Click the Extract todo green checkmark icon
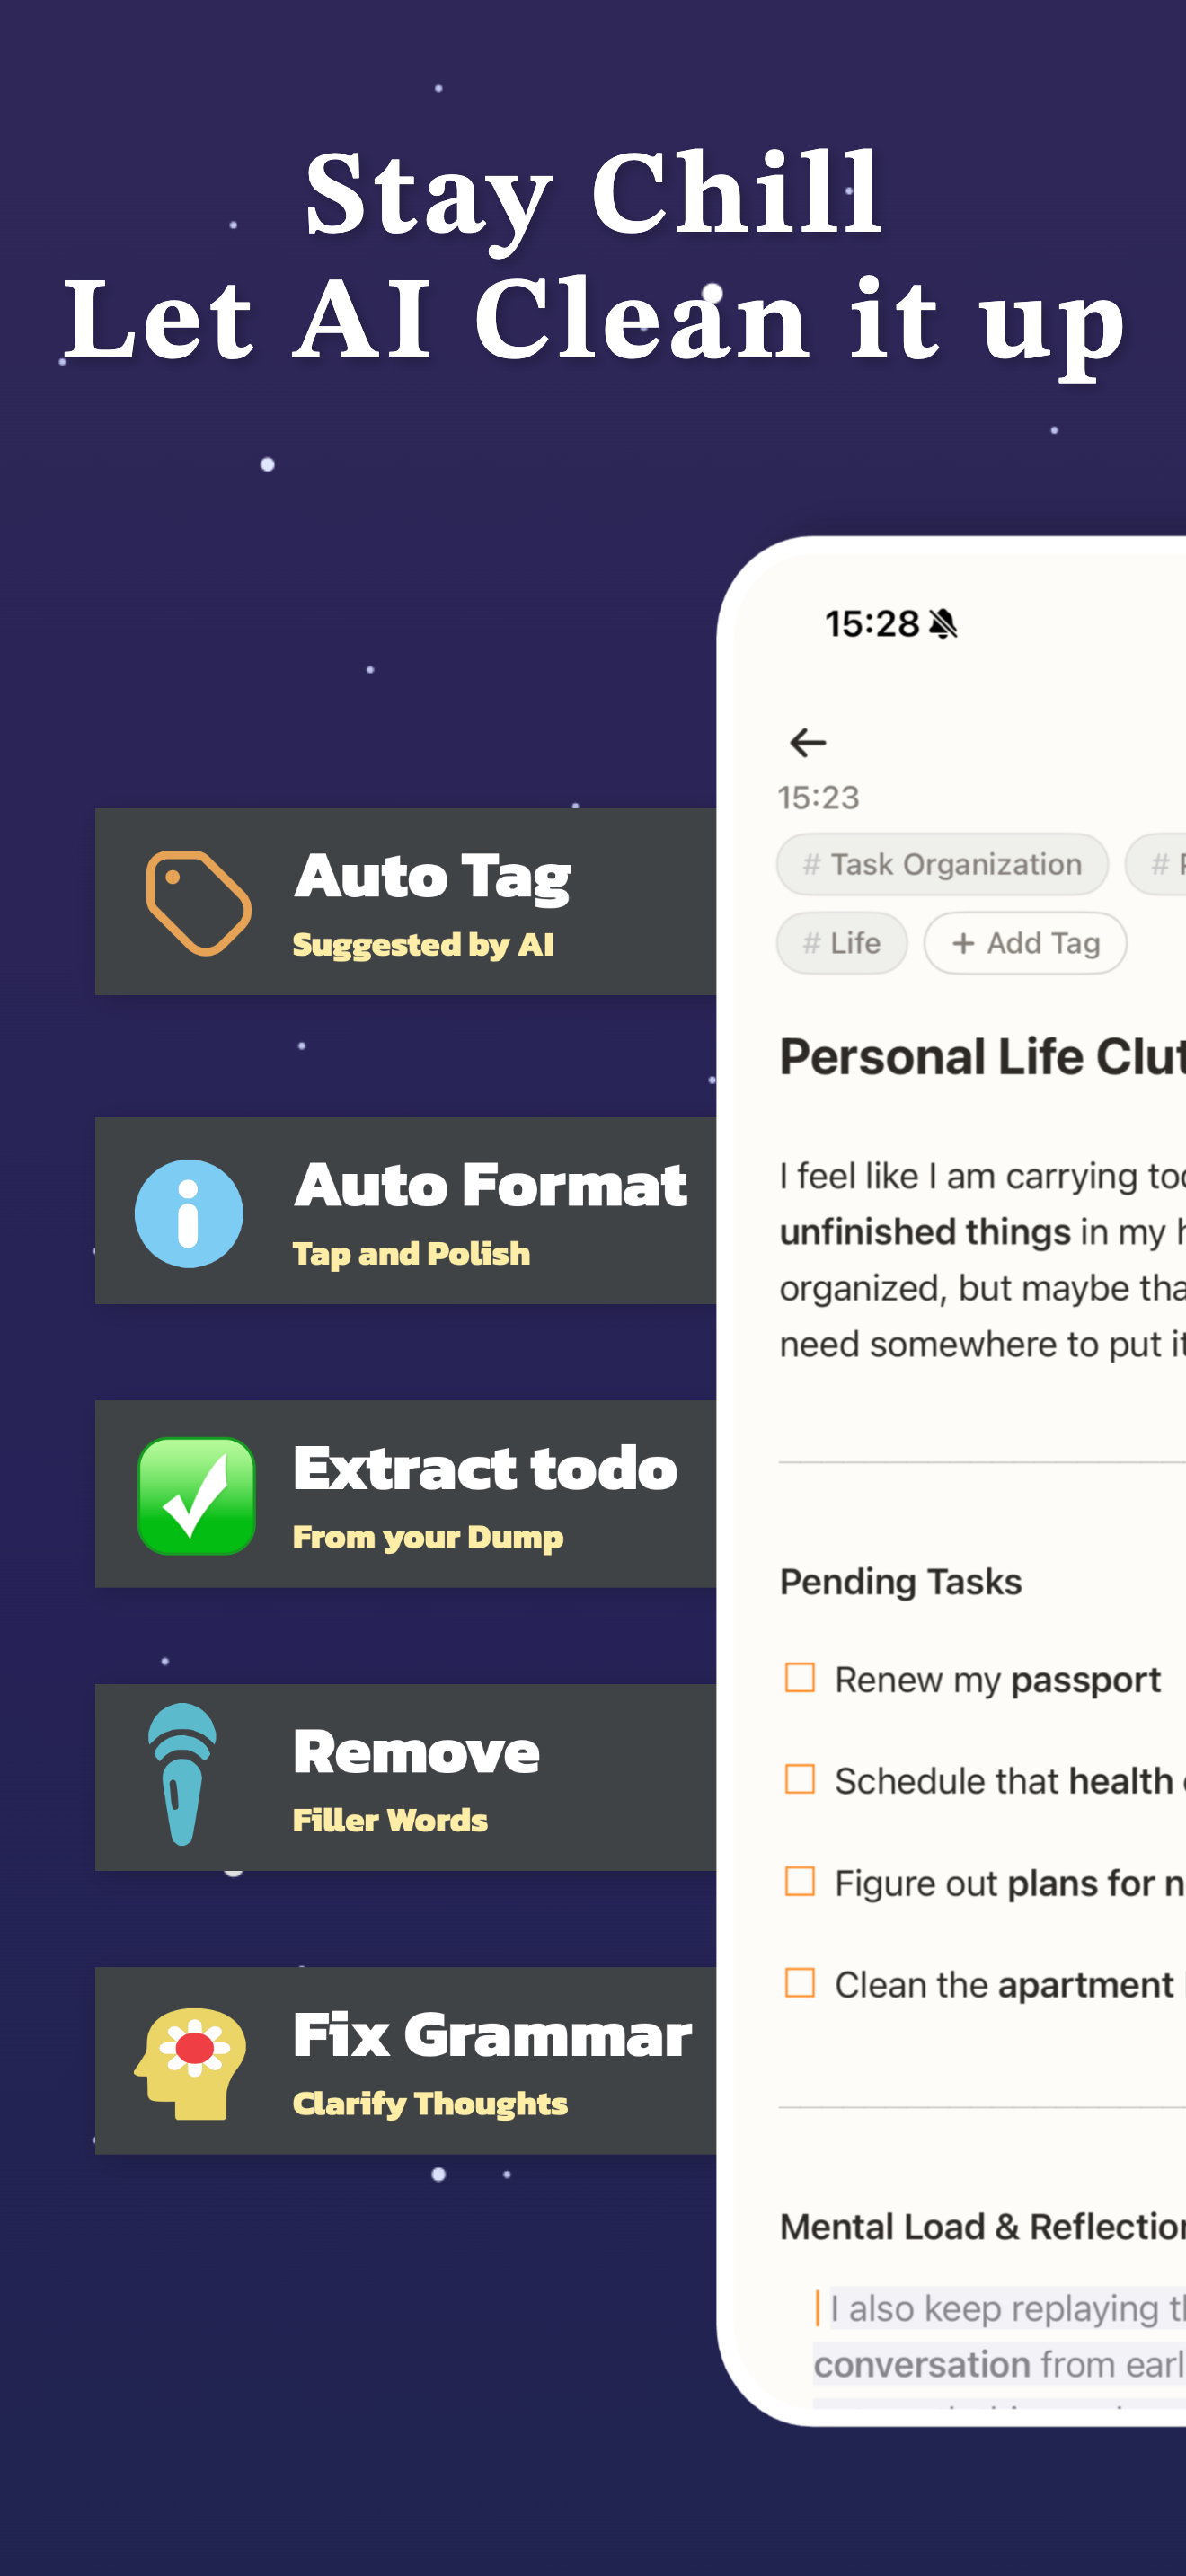 (x=195, y=1494)
